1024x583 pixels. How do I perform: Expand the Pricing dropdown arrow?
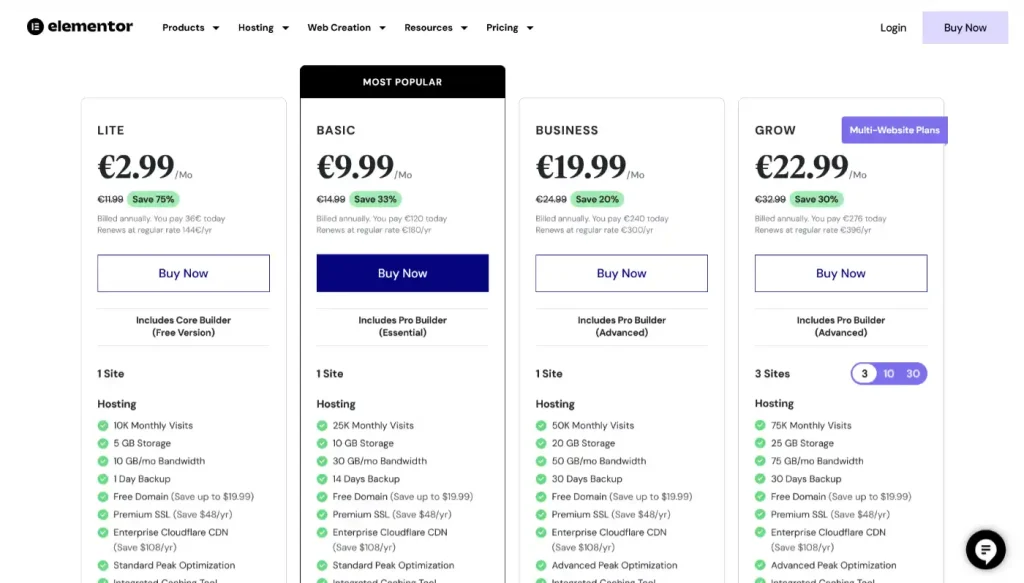click(x=530, y=28)
